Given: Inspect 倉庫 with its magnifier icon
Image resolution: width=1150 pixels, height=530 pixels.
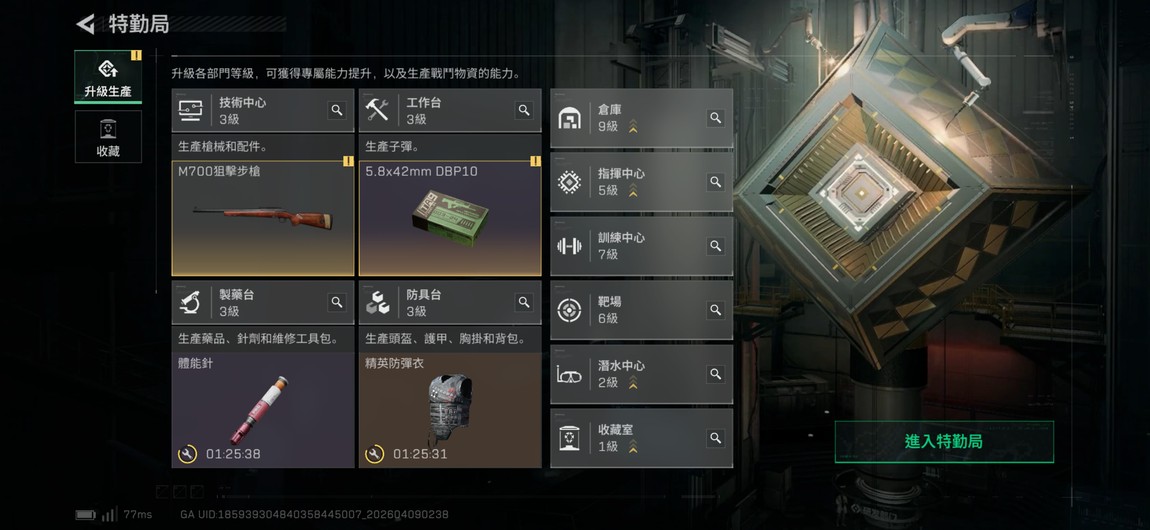Looking at the screenshot, I should 715,118.
